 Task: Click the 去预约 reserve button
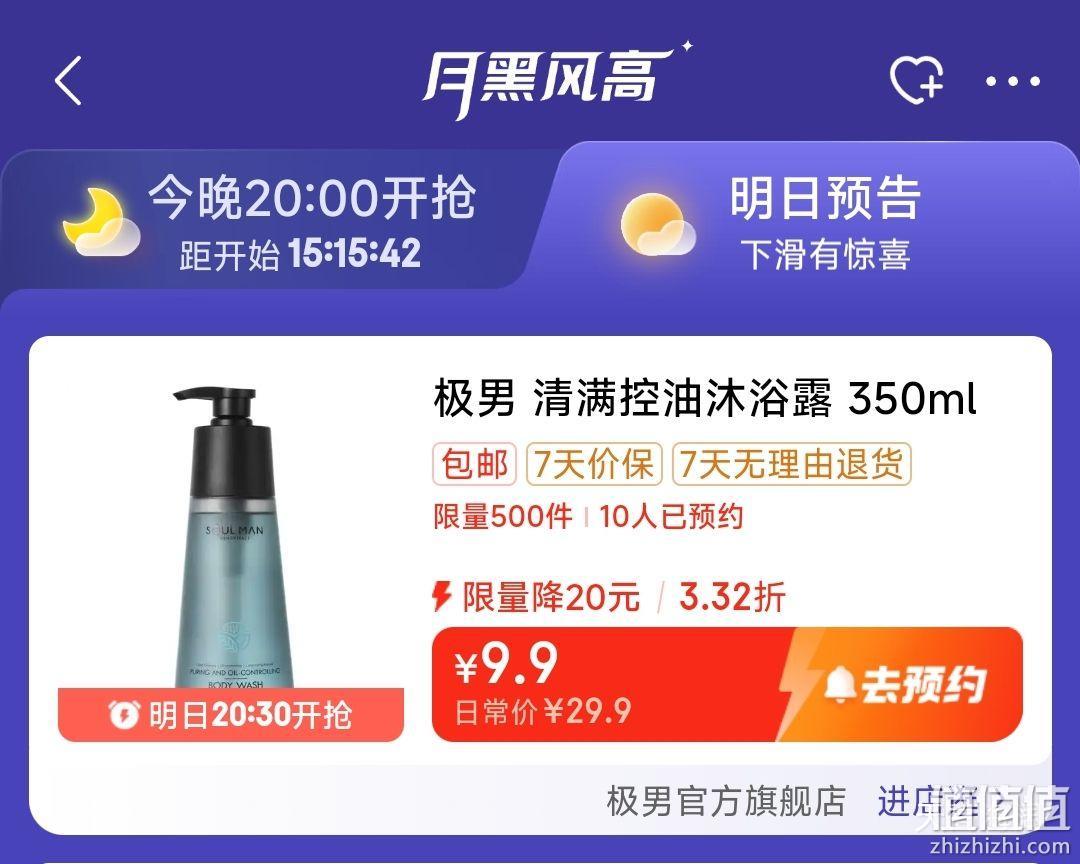click(904, 684)
